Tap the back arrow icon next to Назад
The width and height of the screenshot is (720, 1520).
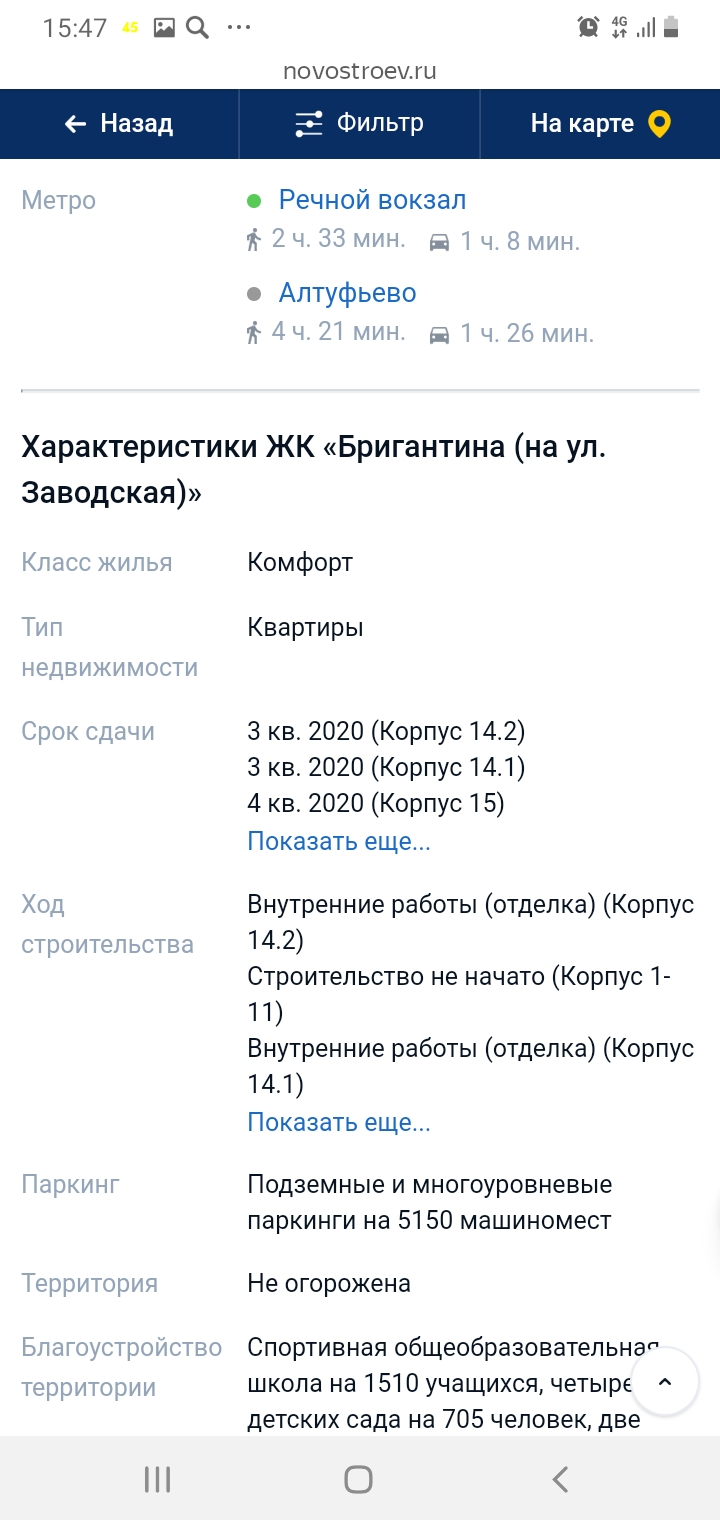pos(75,124)
